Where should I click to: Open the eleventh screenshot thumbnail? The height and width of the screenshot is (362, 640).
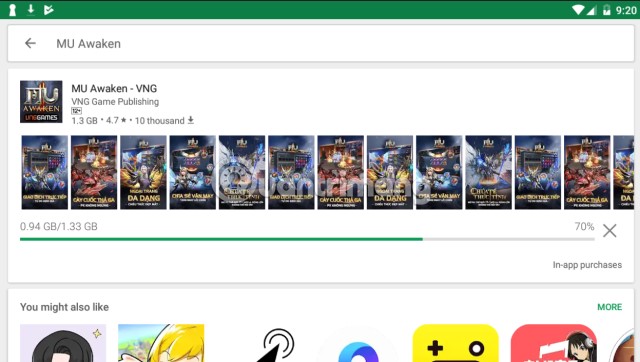coord(538,172)
